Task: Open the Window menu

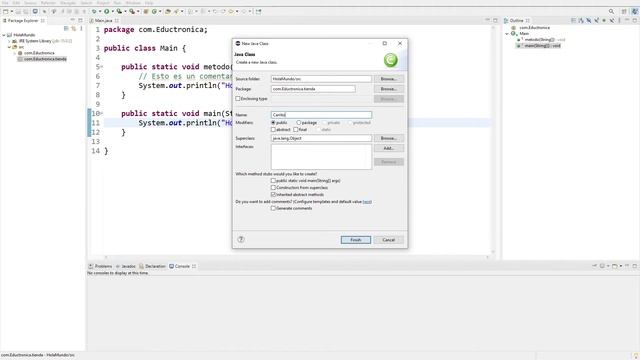Action: click(x=133, y=3)
